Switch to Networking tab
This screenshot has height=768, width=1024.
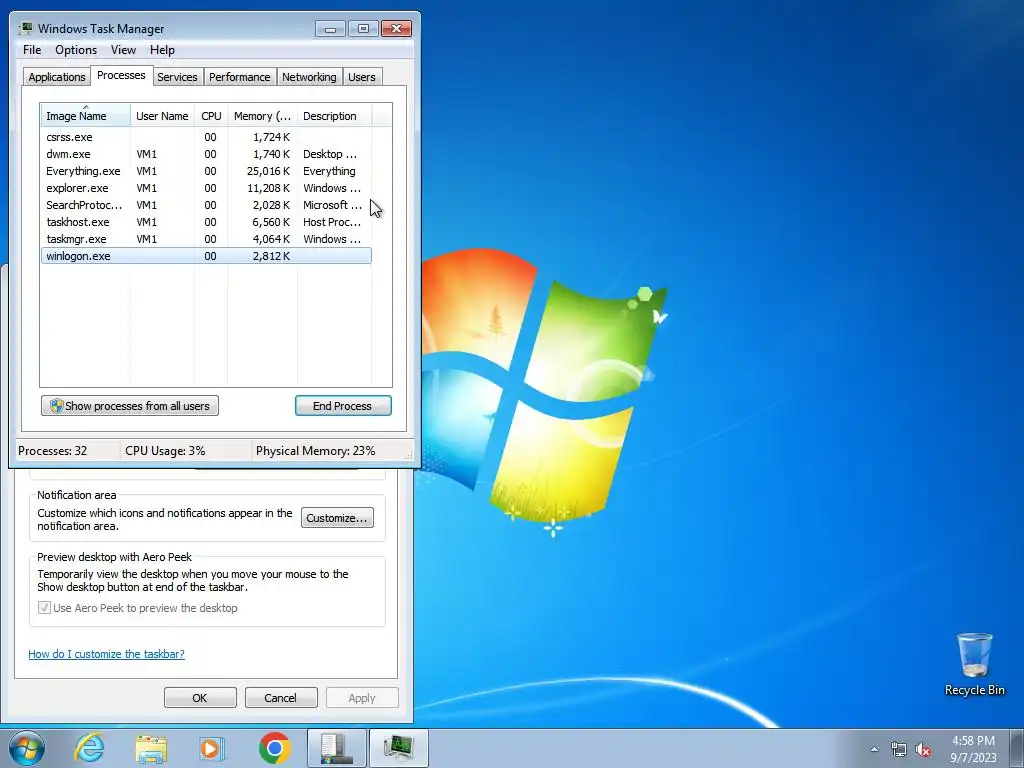point(309,77)
